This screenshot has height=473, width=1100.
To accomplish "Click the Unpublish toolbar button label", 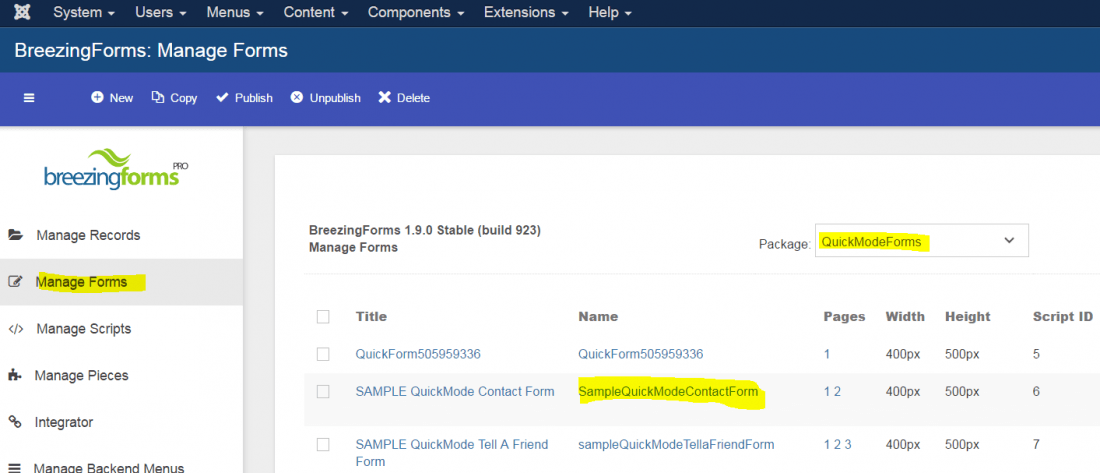I will coord(335,98).
